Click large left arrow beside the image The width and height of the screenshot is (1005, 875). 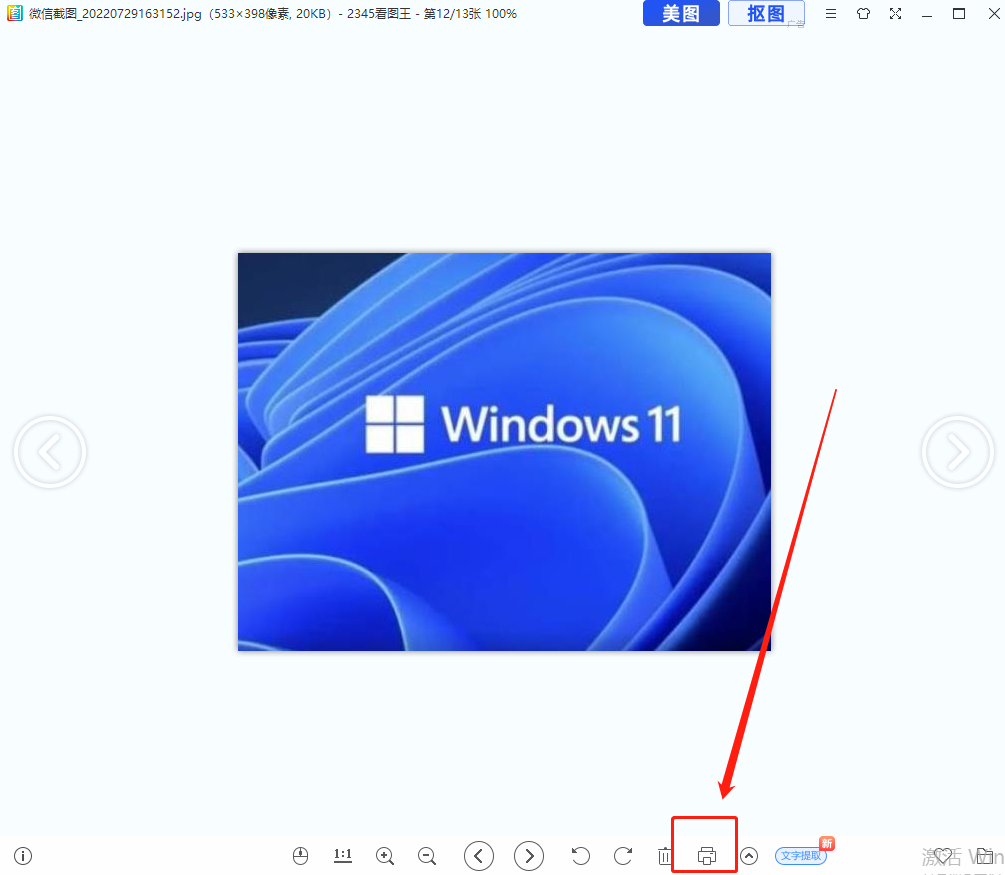point(50,453)
